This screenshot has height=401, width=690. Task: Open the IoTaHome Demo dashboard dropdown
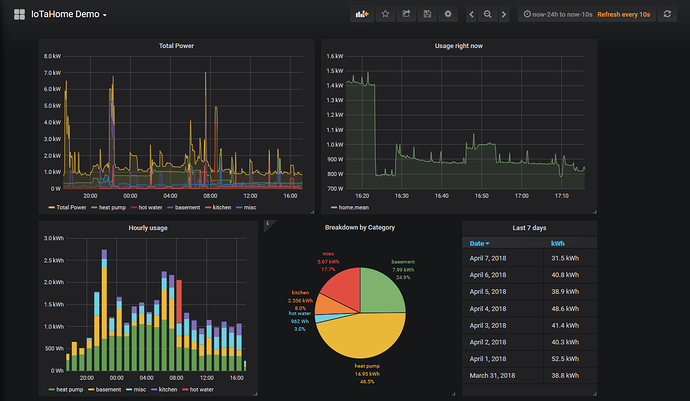(69, 15)
